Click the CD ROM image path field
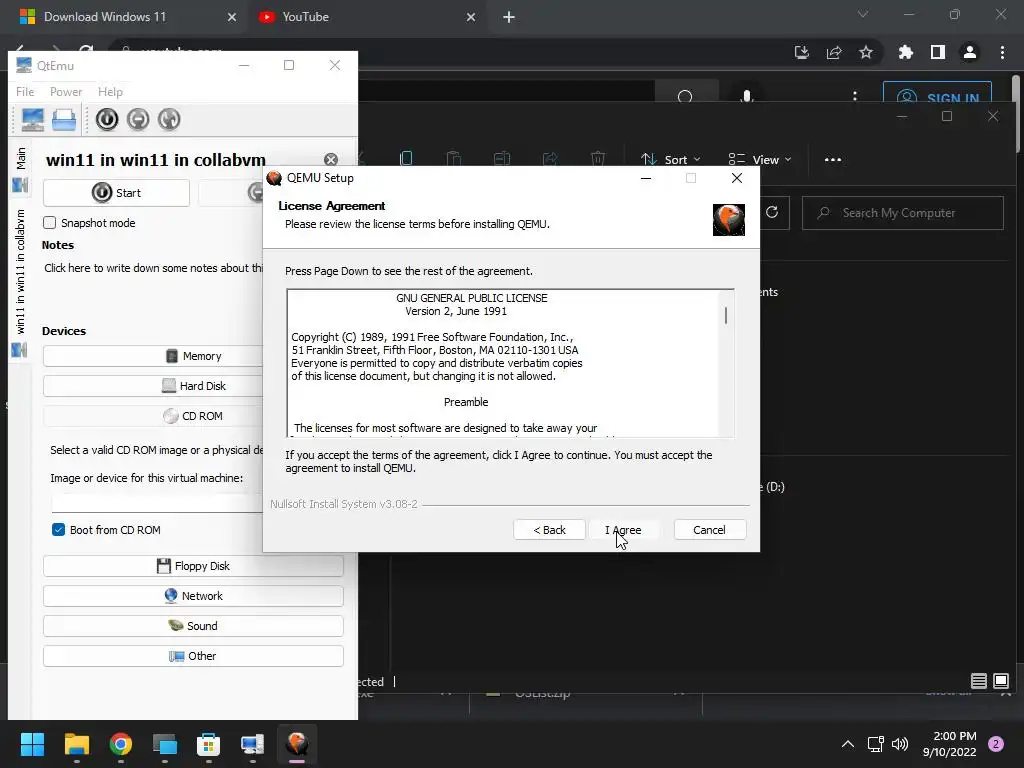 pyautogui.click(x=157, y=502)
